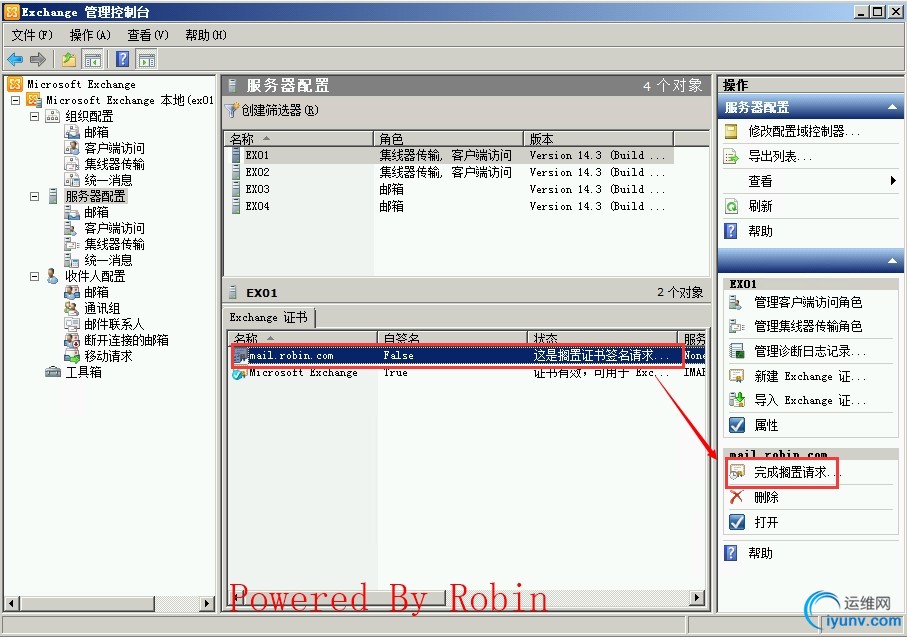Image resolution: width=907 pixels, height=637 pixels.
Task: Collapse the EX01 actions section arrow
Action: [893, 261]
